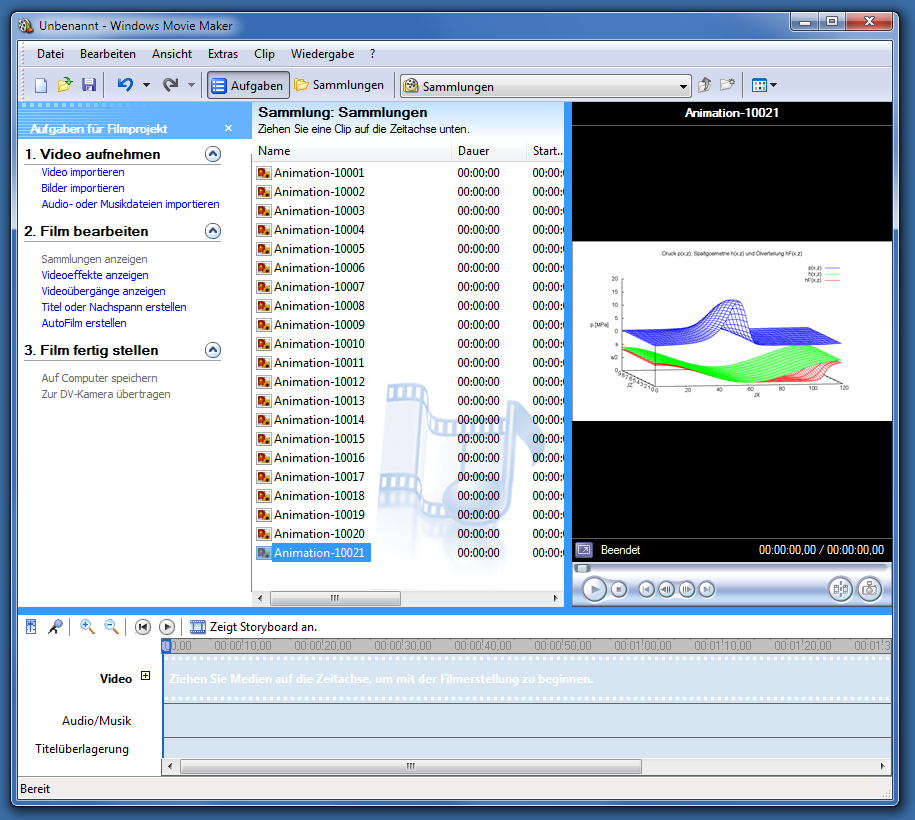Select the clip Animation-10001
Image resolution: width=915 pixels, height=820 pixels.
coord(319,173)
